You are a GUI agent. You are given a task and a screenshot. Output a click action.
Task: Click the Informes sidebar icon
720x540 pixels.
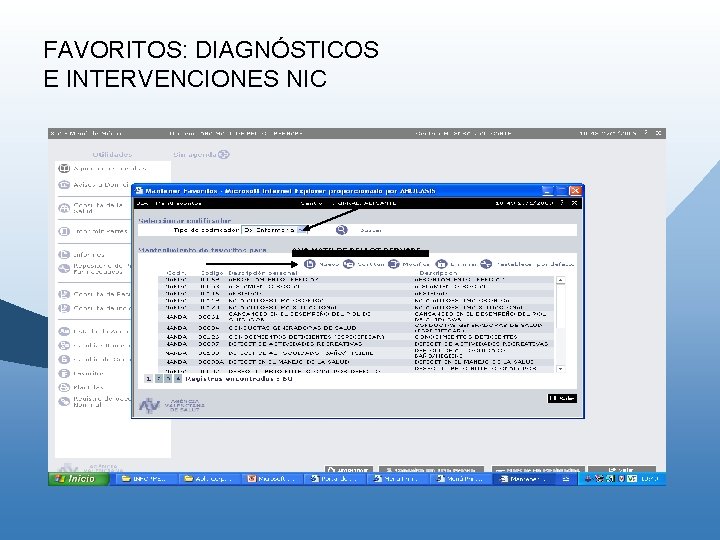point(64,254)
